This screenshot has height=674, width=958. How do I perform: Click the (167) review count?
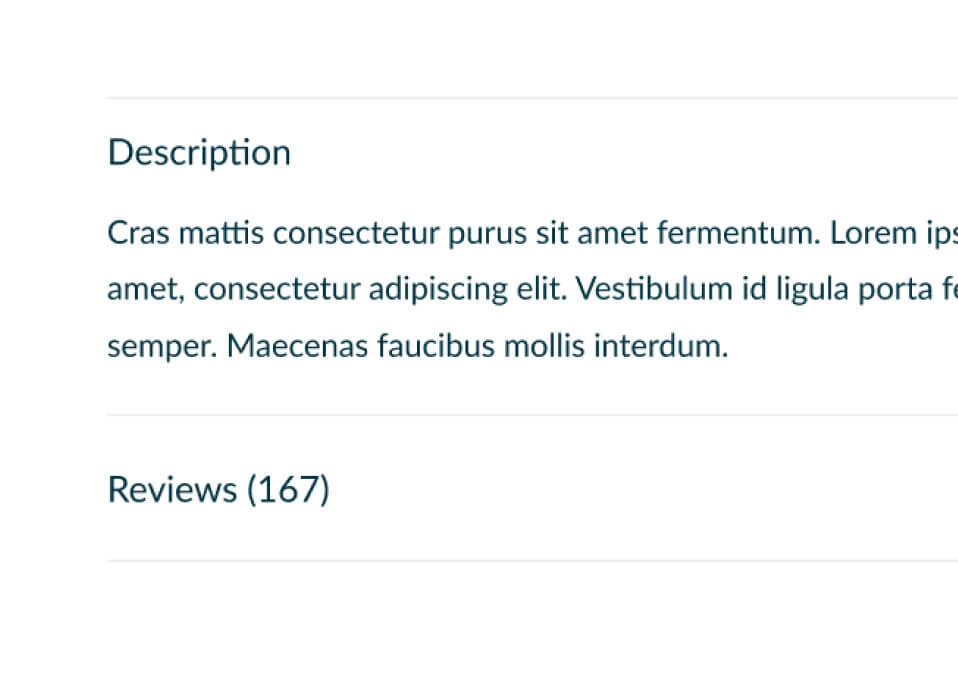click(x=288, y=489)
